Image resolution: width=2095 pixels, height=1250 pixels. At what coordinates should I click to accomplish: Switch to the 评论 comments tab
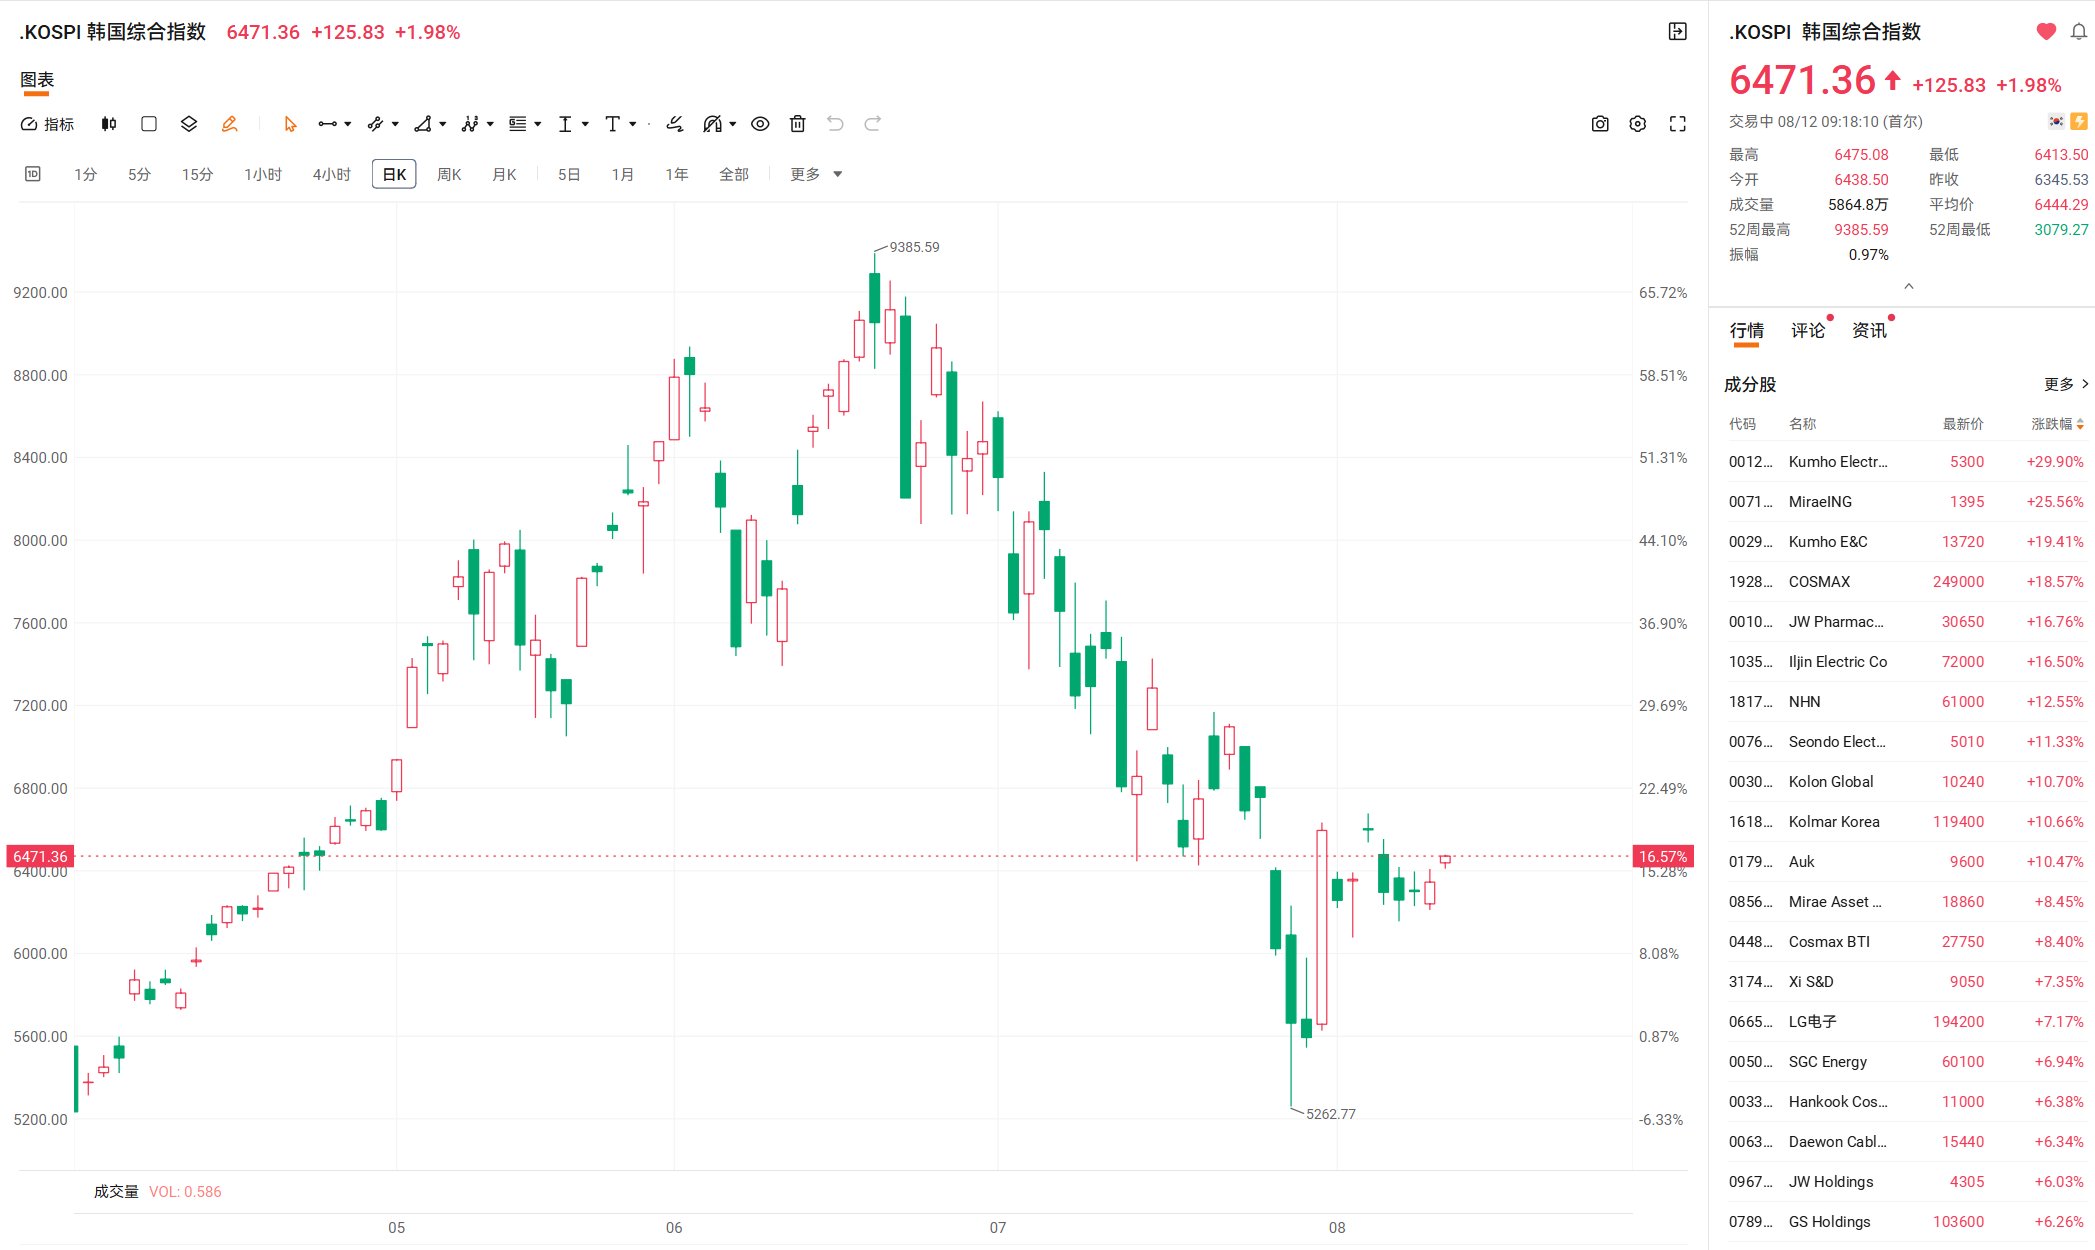click(1808, 330)
